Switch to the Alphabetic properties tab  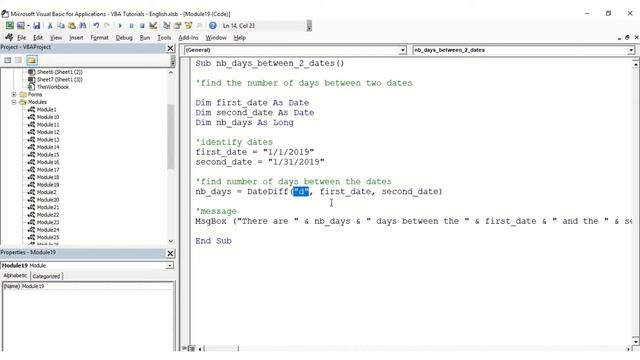point(16,276)
